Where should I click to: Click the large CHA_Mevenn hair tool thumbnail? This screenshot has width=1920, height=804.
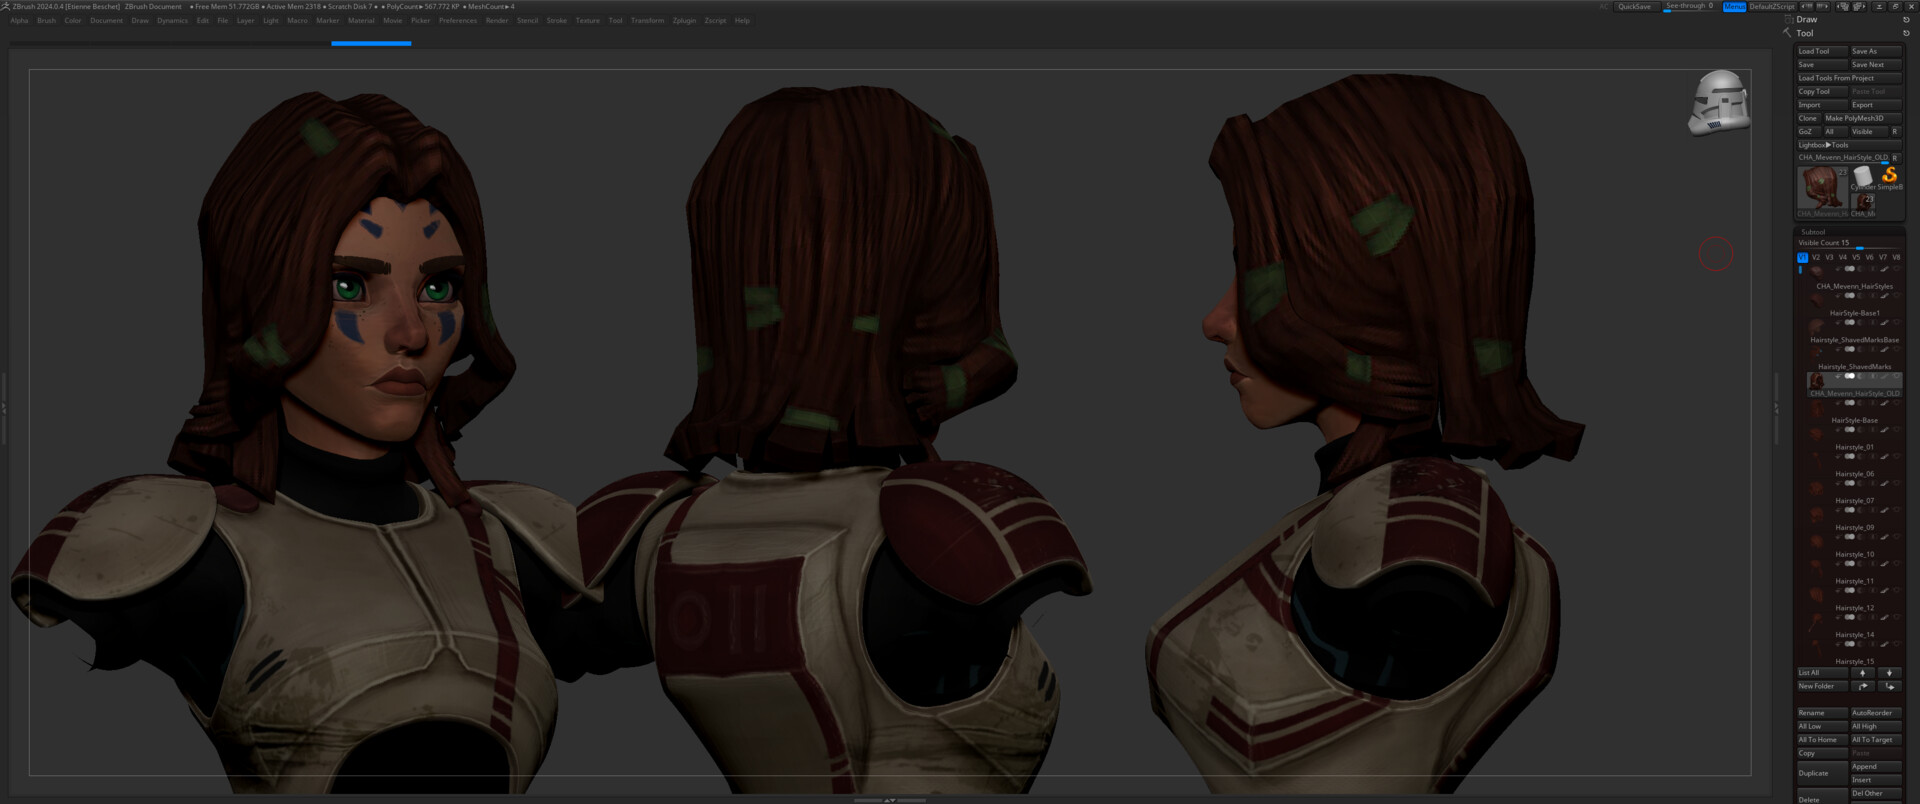coord(1821,190)
